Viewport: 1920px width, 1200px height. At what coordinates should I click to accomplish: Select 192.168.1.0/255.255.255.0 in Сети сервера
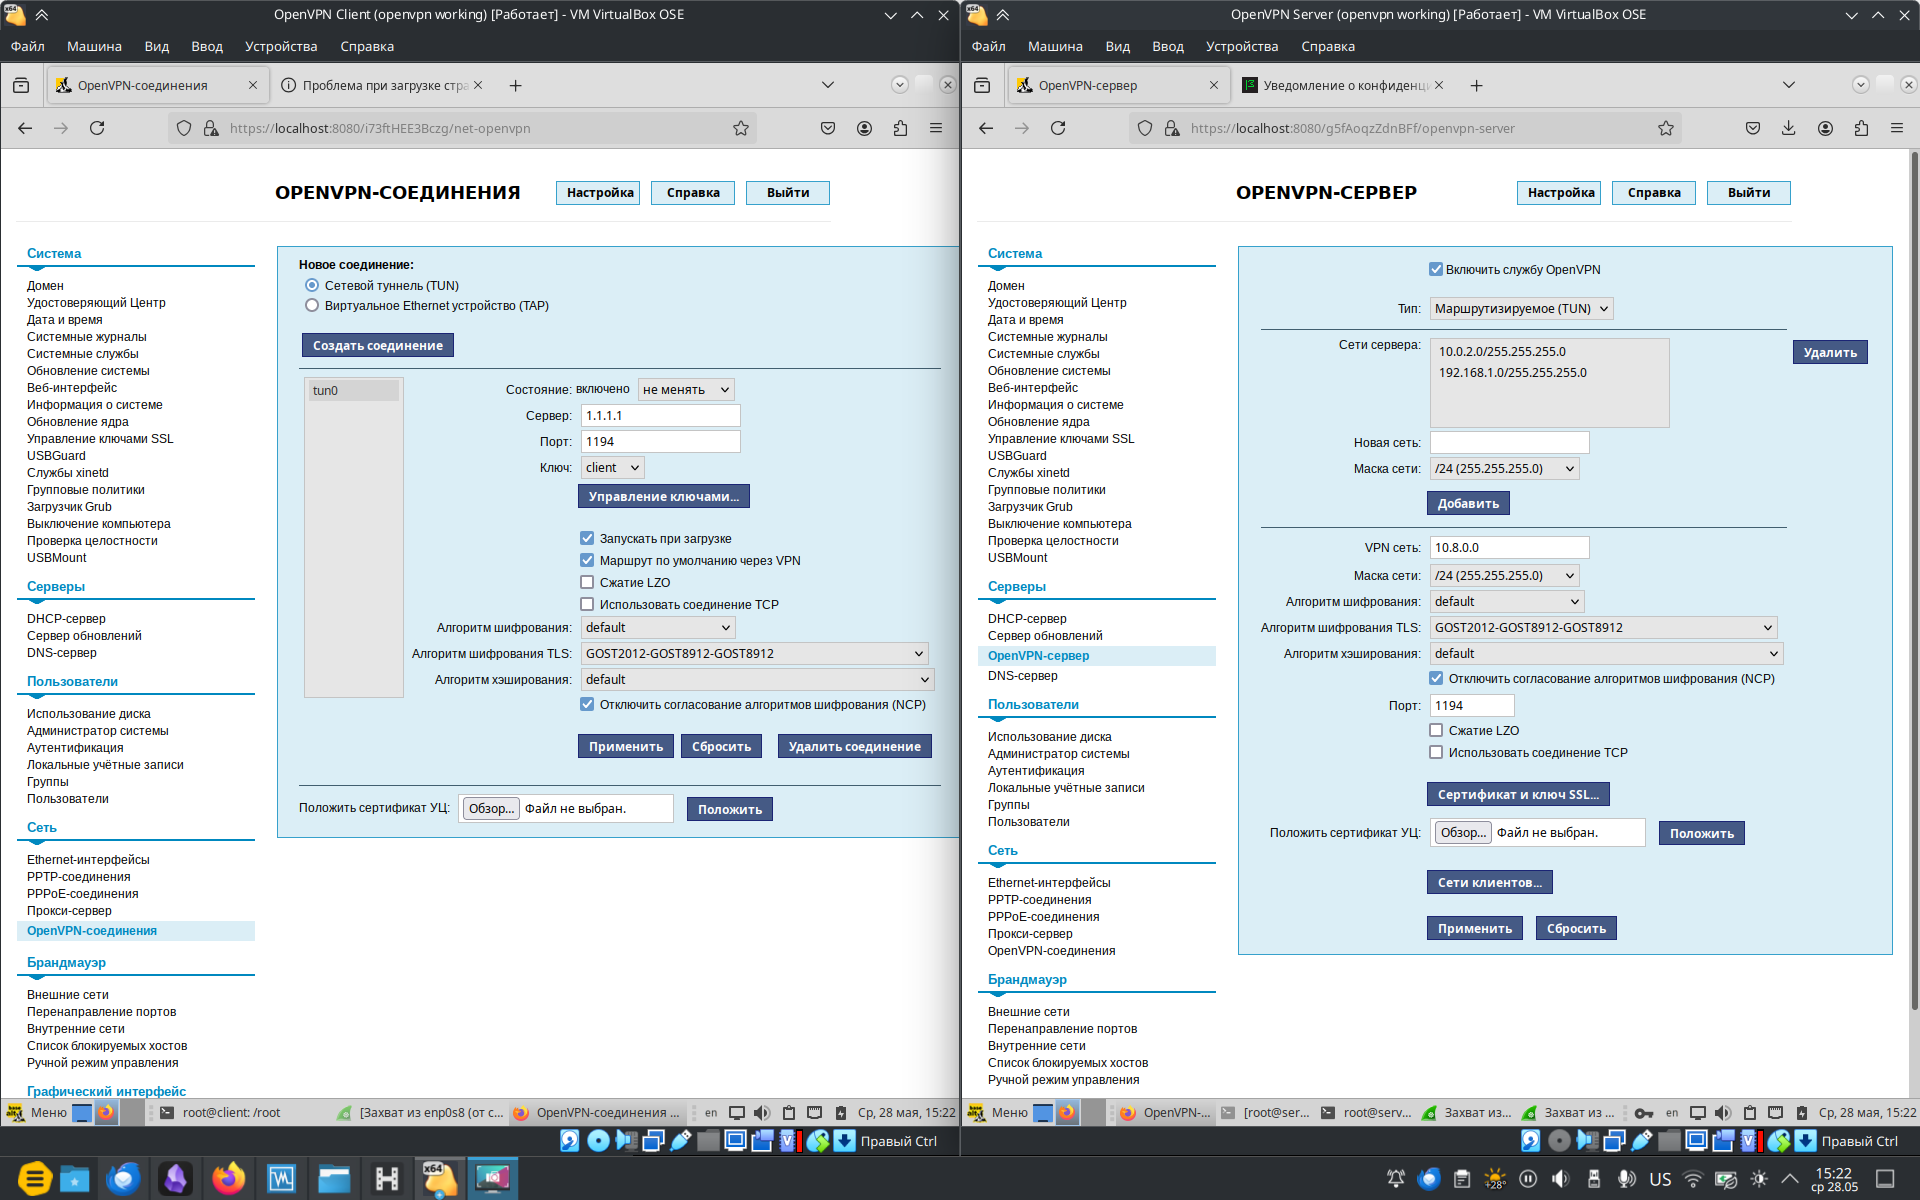click(x=1549, y=373)
